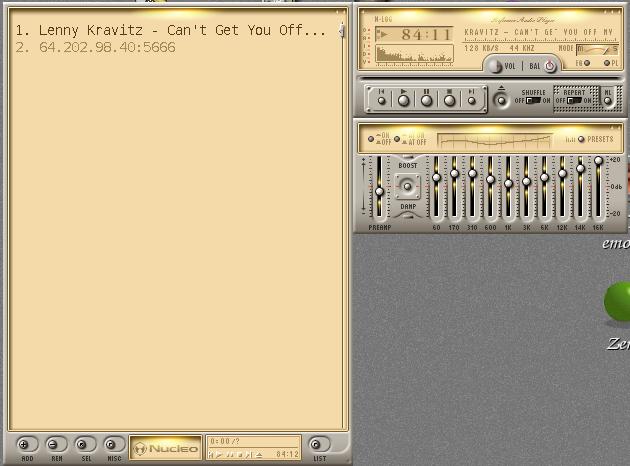Screen dimensions: 630x466
Task: Click the seek bar under song title
Action: pos(540,41)
